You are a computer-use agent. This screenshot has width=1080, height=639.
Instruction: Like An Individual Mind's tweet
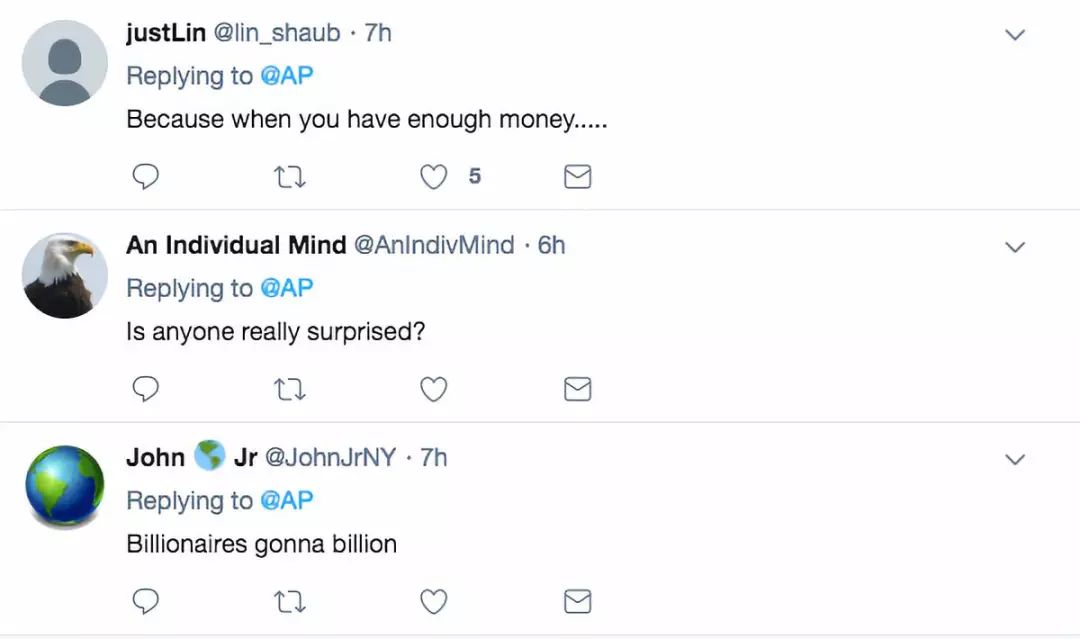coord(433,389)
